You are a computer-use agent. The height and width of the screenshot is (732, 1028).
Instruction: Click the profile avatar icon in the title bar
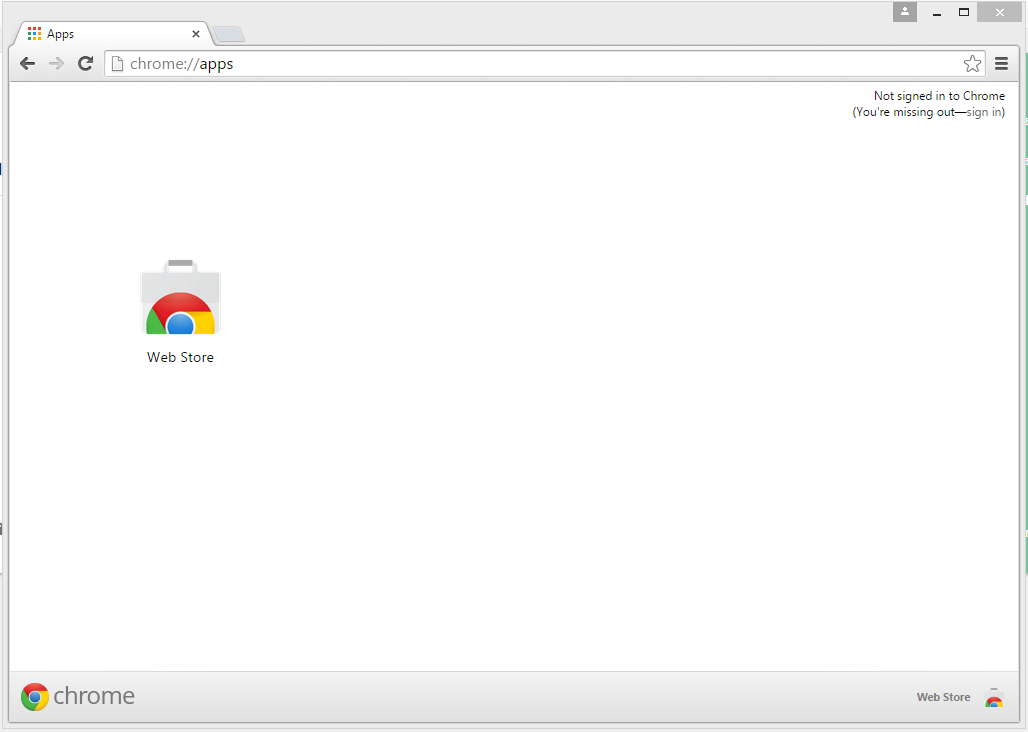(x=904, y=12)
